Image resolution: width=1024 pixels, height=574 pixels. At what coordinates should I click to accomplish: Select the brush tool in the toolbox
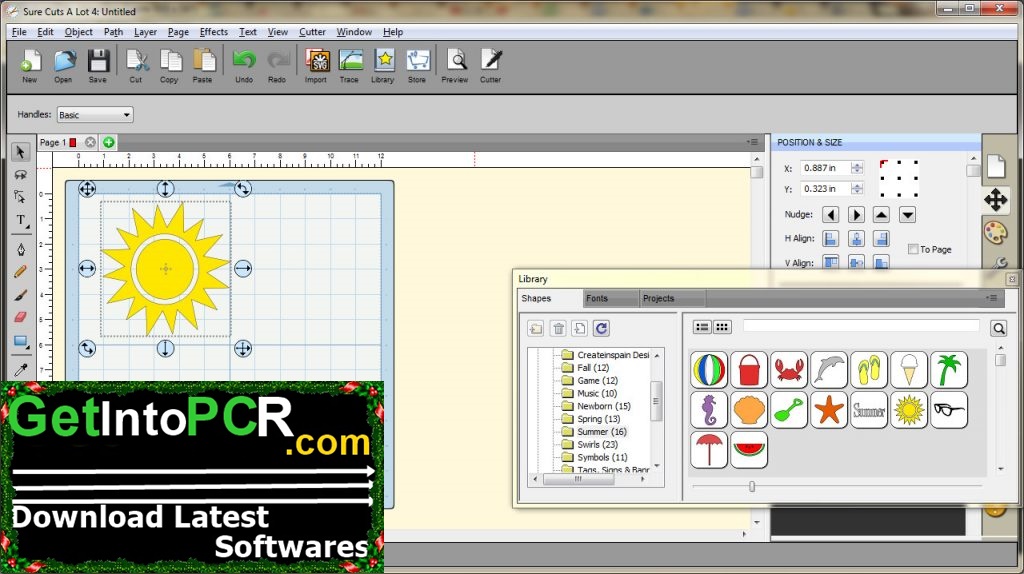[21, 295]
